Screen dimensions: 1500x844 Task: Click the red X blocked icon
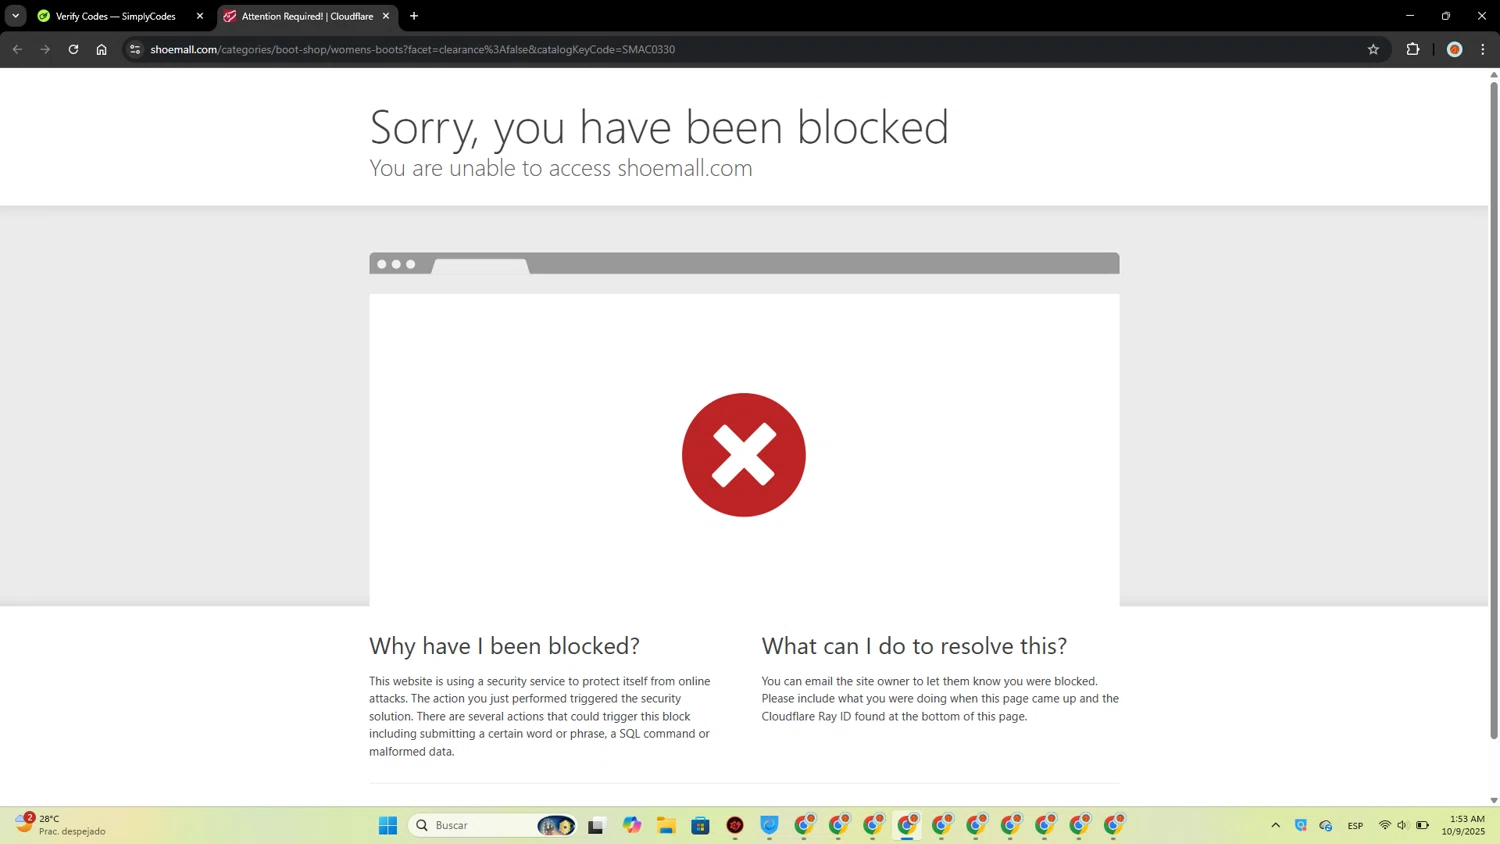[744, 455]
